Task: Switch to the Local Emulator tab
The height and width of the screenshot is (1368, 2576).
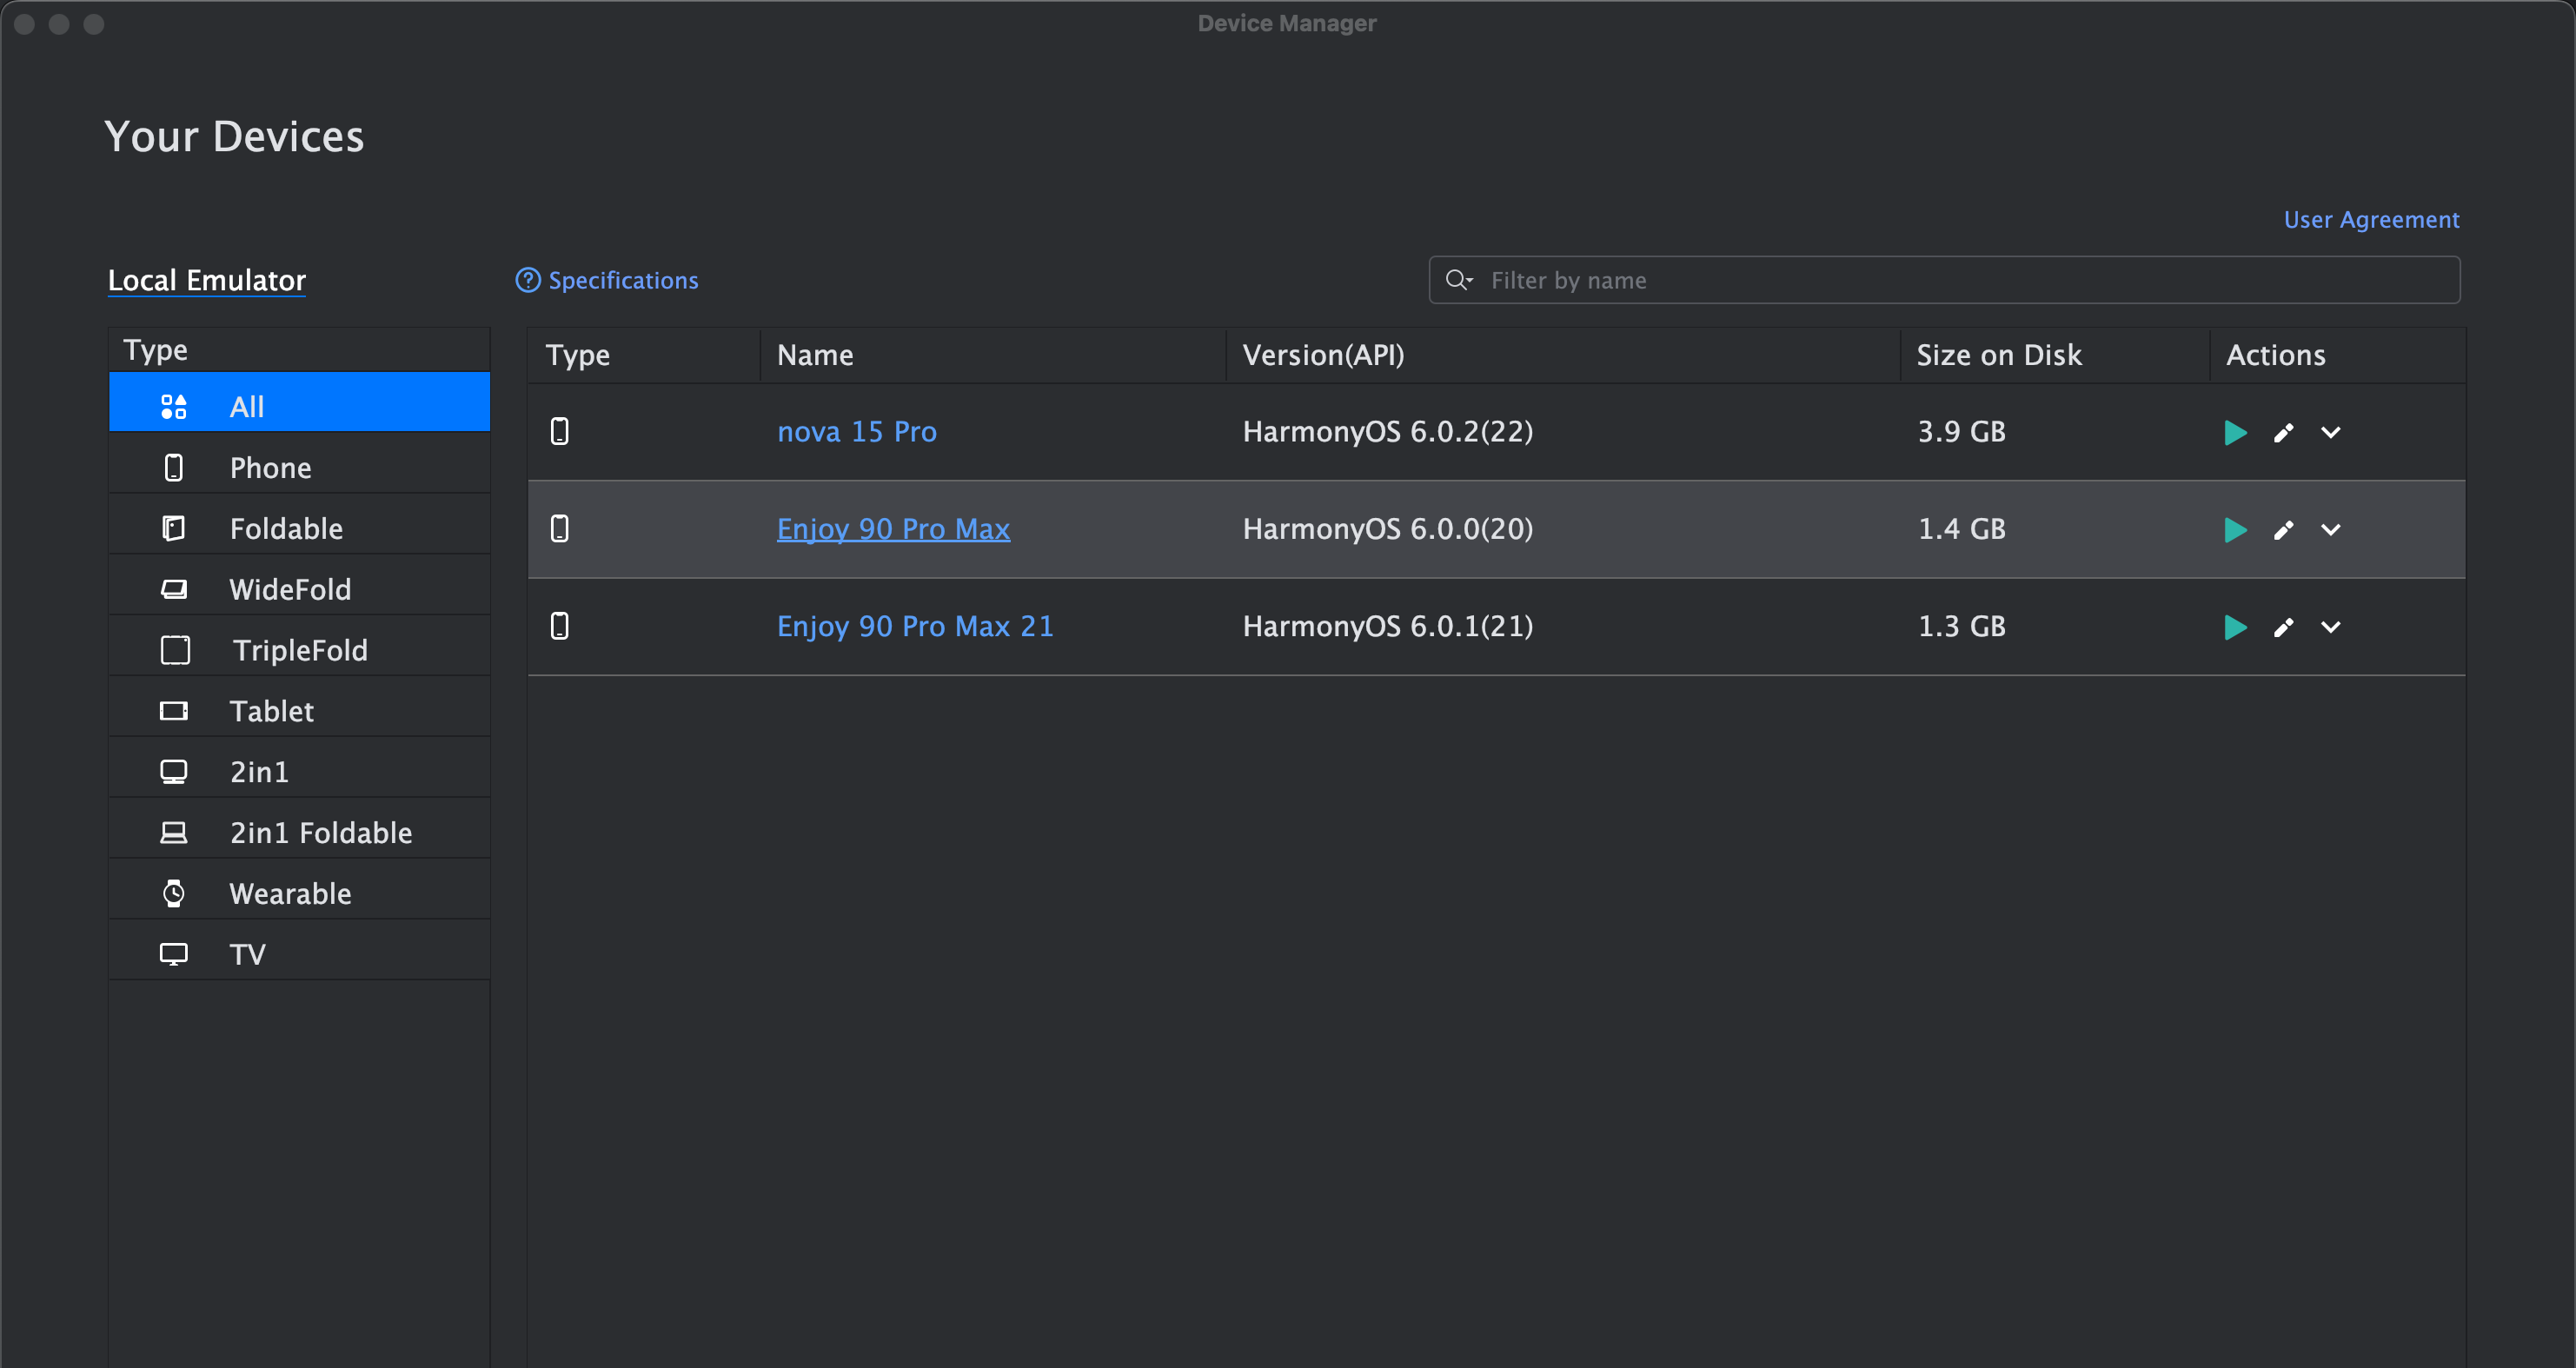Action: click(207, 280)
